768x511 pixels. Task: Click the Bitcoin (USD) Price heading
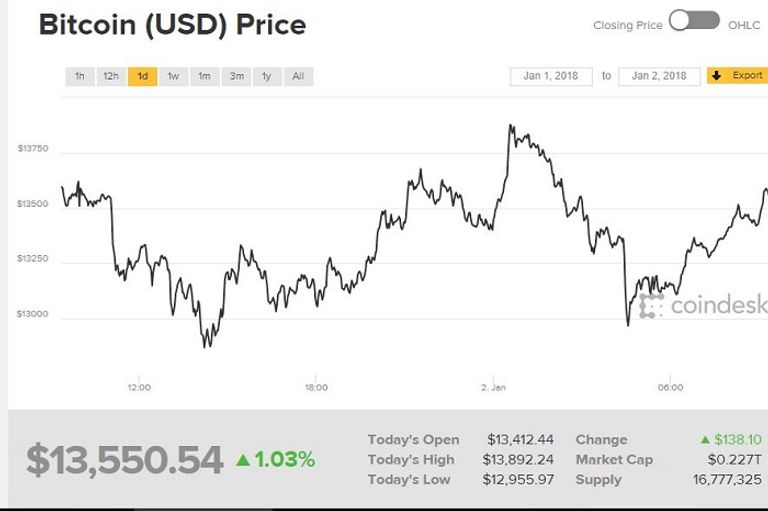[x=172, y=24]
